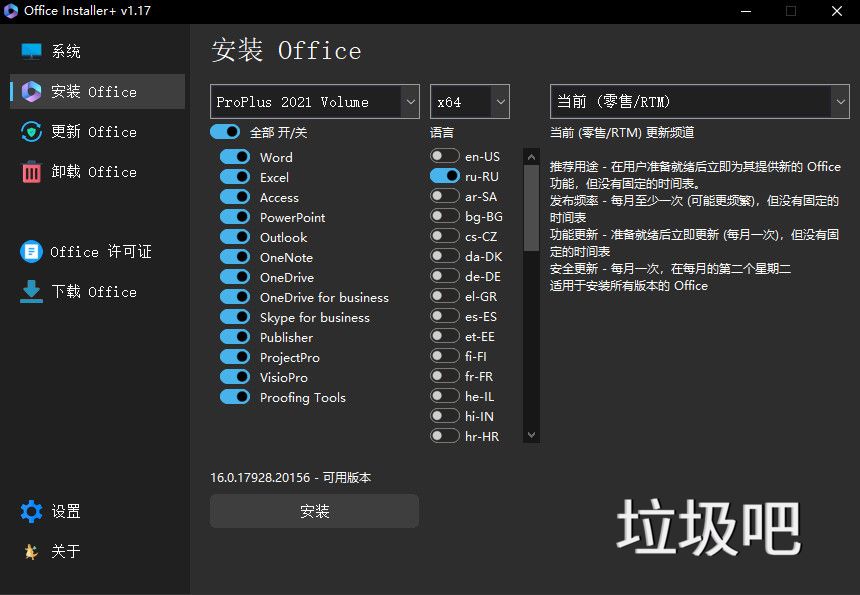
Task: Disable the Word component toggle
Action: pyautogui.click(x=233, y=157)
